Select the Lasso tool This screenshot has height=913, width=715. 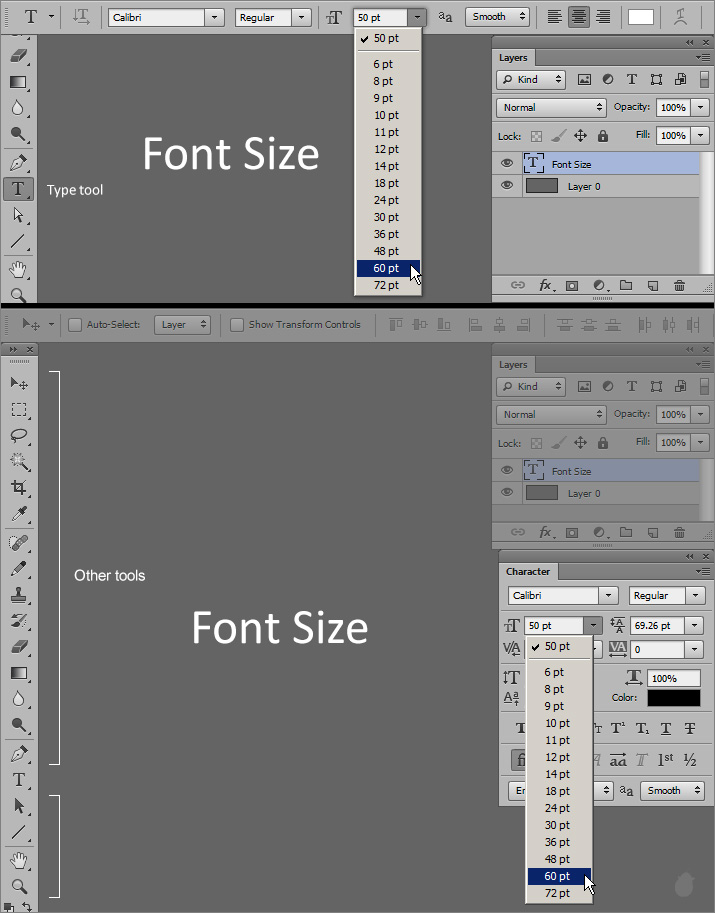click(x=18, y=436)
